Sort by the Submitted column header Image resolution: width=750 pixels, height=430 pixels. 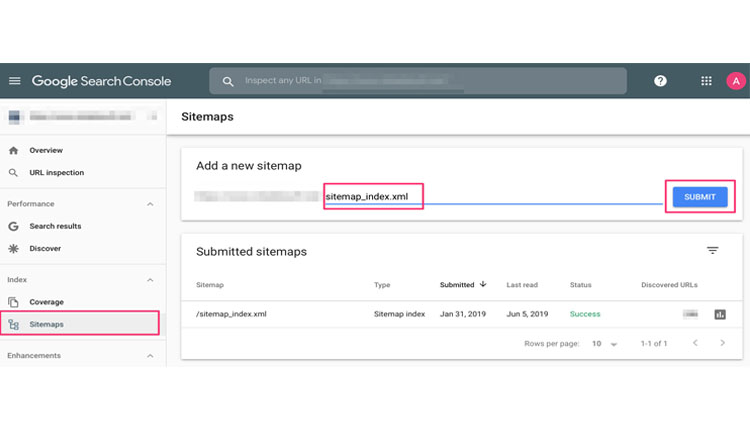pyautogui.click(x=457, y=285)
